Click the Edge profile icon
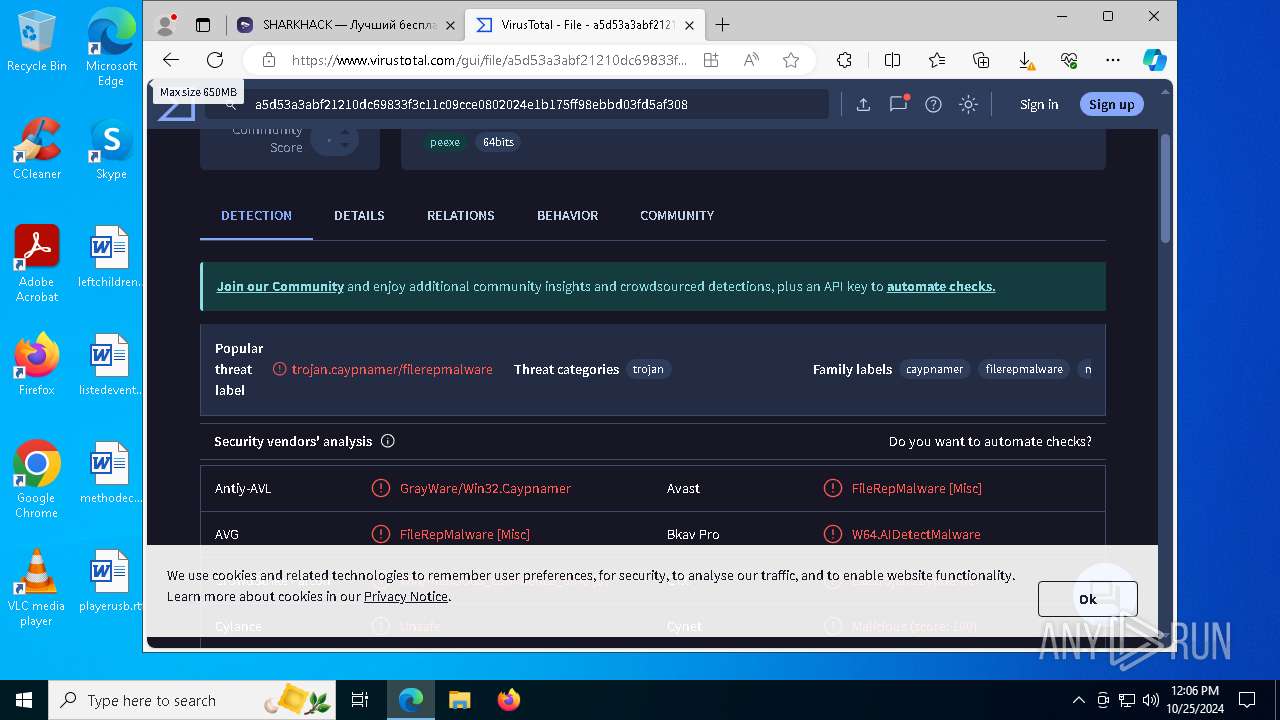Image resolution: width=1280 pixels, height=720 pixels. pyautogui.click(x=167, y=25)
